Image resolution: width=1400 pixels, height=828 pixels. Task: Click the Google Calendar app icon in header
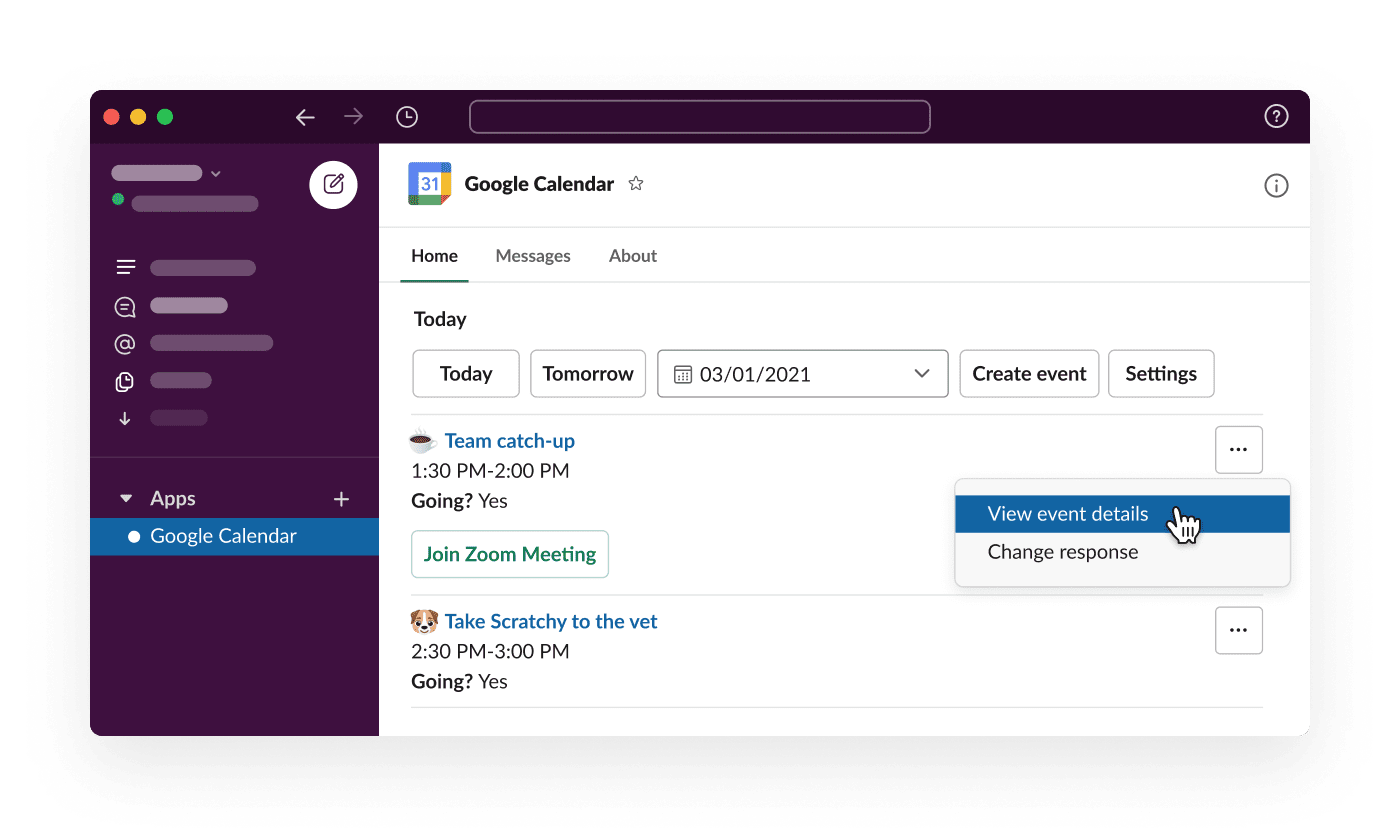(429, 183)
